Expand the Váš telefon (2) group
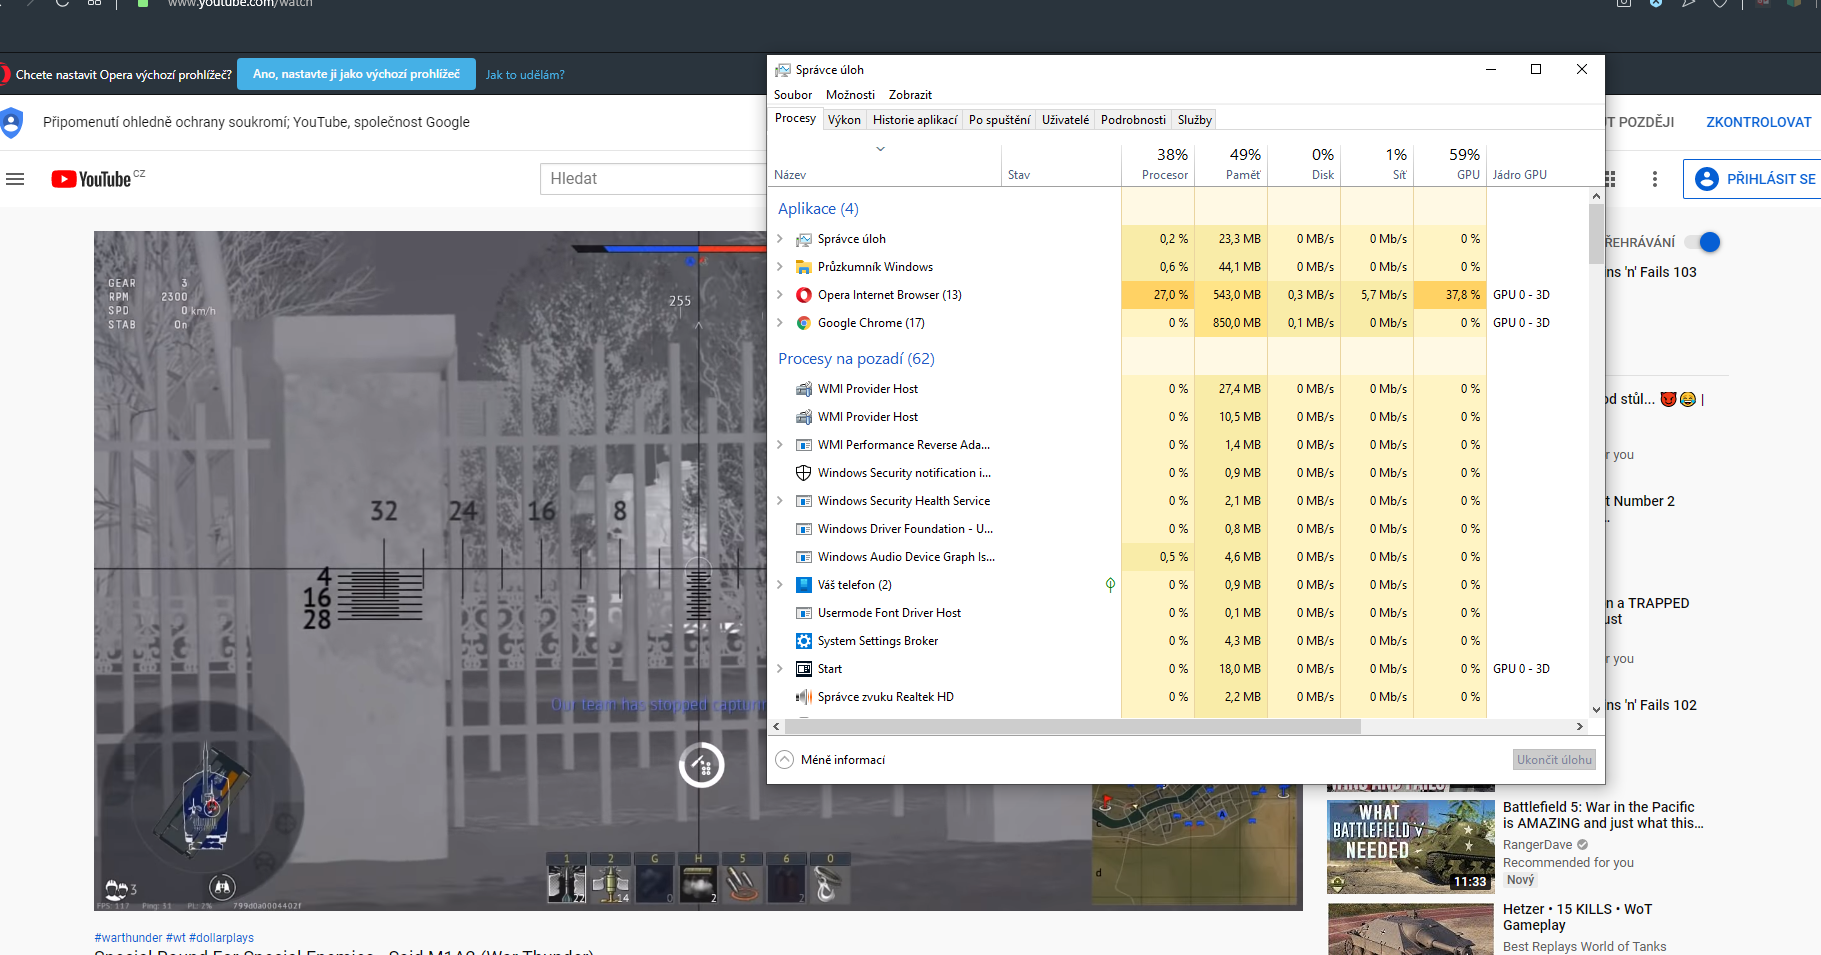 pyautogui.click(x=780, y=585)
